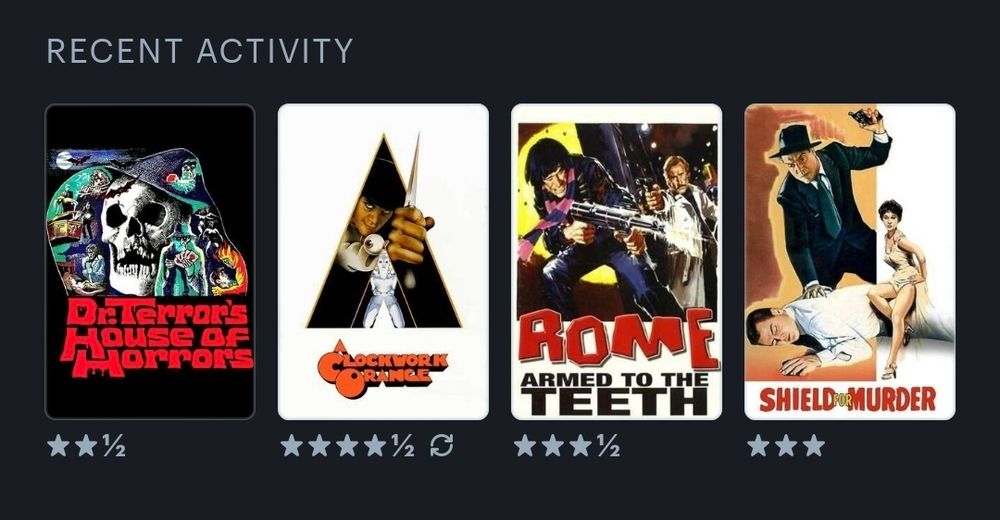
Task: Click the red ROME title on the poster
Action: [617, 339]
